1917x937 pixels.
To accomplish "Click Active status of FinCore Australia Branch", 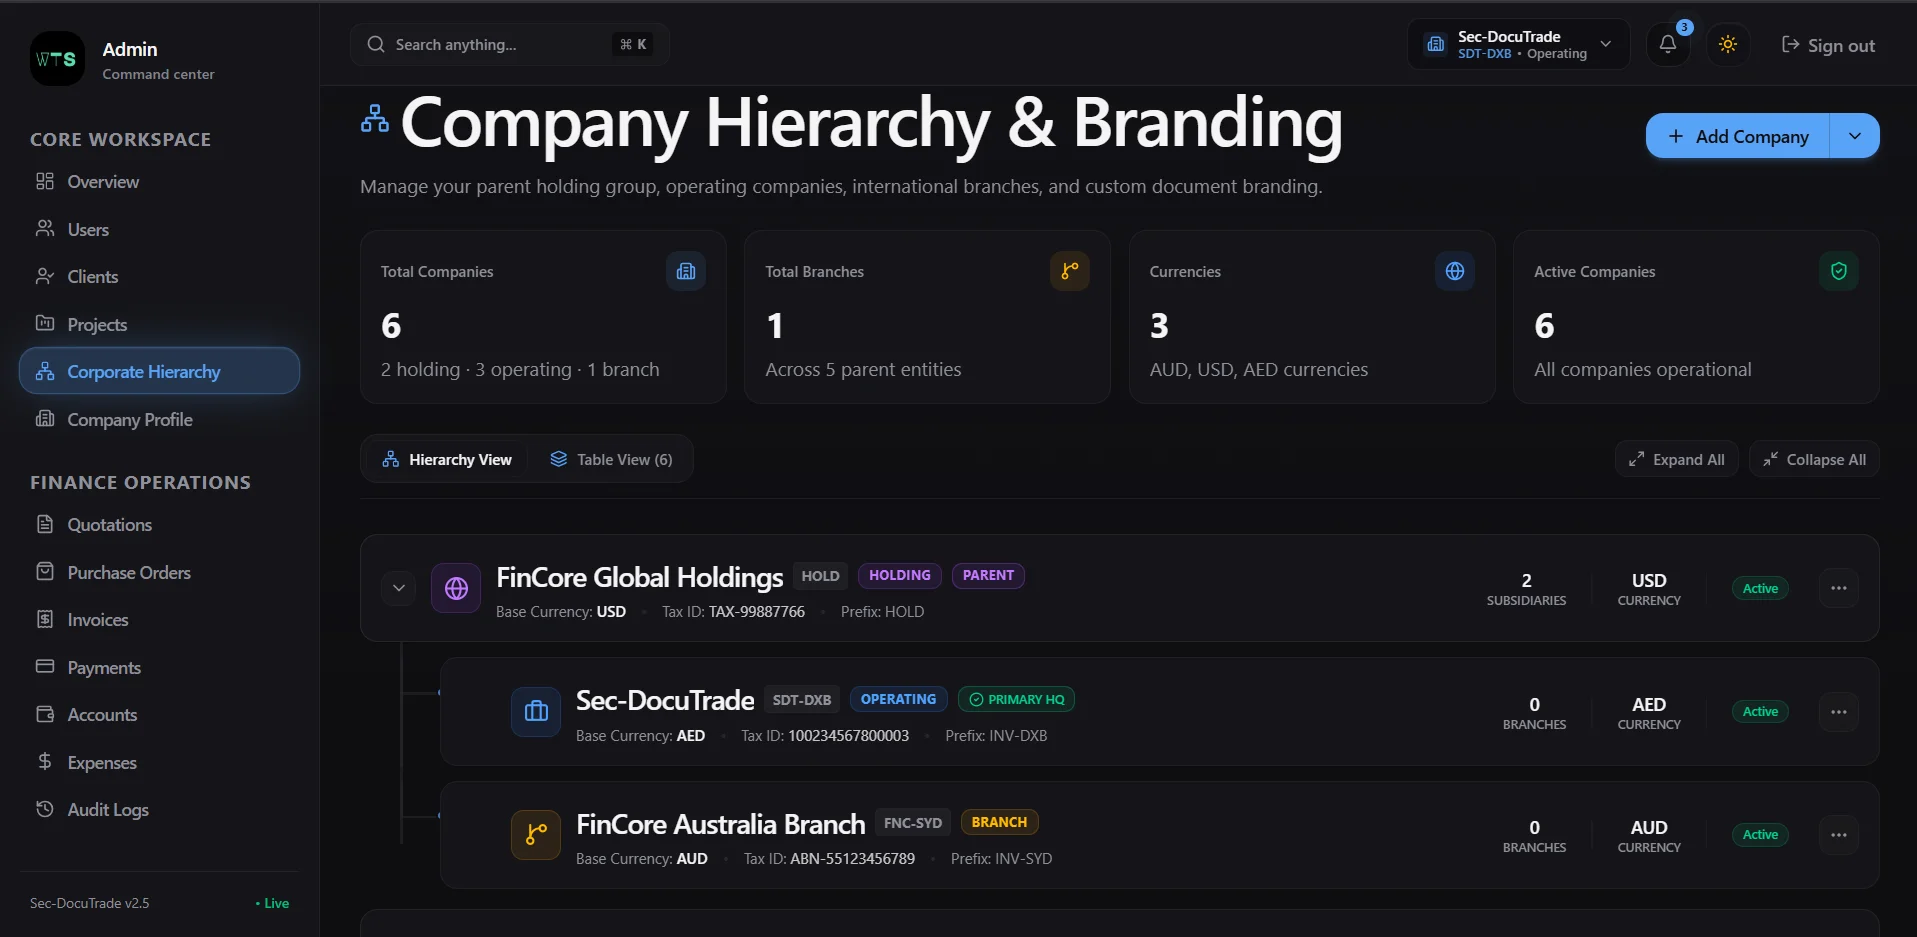I will [x=1760, y=834].
